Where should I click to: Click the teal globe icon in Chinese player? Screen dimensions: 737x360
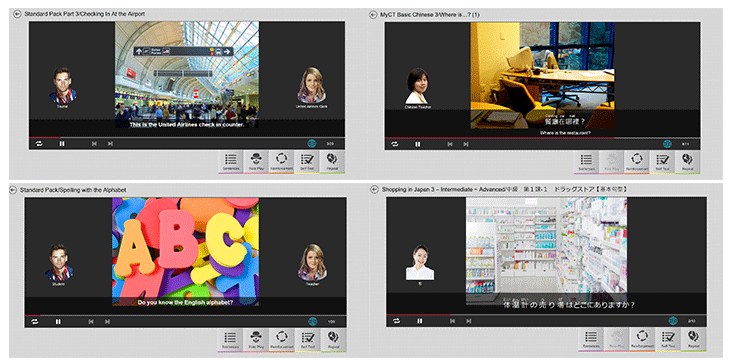(667, 144)
